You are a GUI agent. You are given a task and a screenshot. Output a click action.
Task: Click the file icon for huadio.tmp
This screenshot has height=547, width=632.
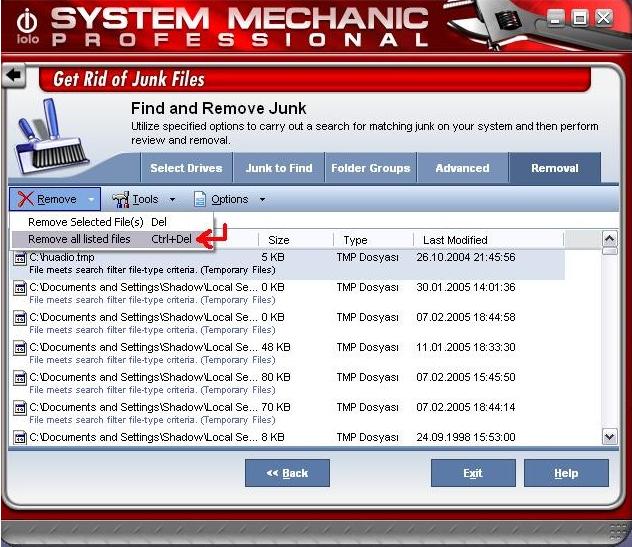tap(19, 258)
